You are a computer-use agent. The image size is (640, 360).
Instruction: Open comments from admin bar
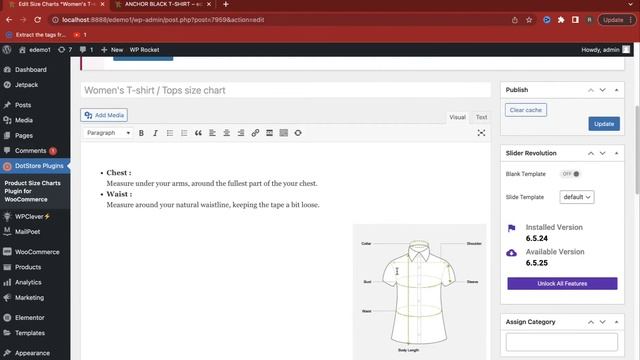87,50
